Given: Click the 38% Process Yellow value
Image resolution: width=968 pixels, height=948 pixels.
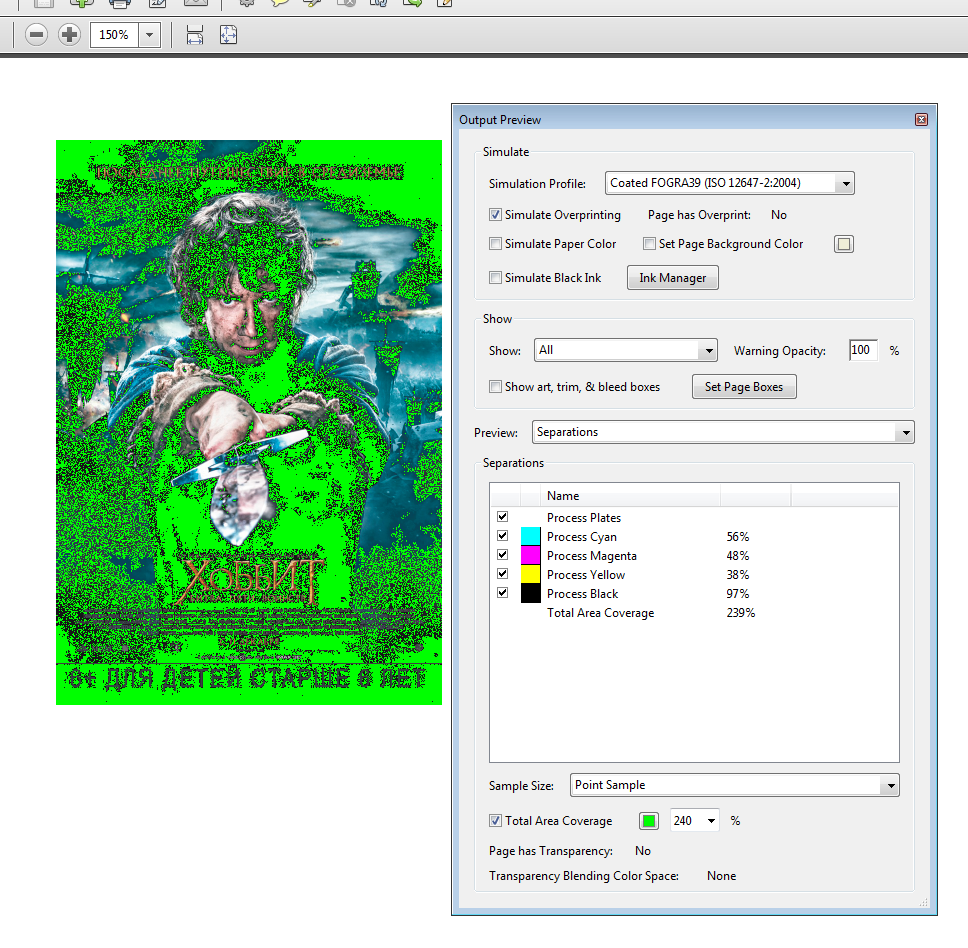Looking at the screenshot, I should 738,575.
